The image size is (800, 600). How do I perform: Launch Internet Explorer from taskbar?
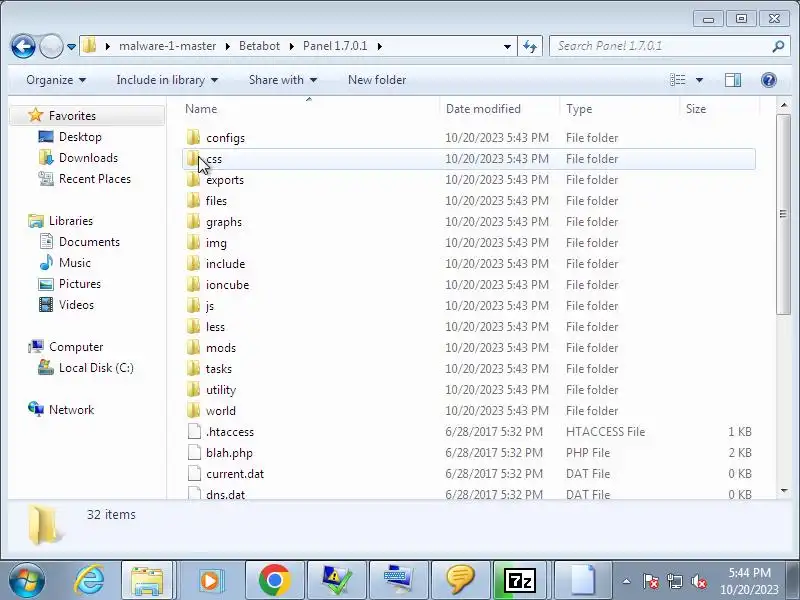pos(89,580)
